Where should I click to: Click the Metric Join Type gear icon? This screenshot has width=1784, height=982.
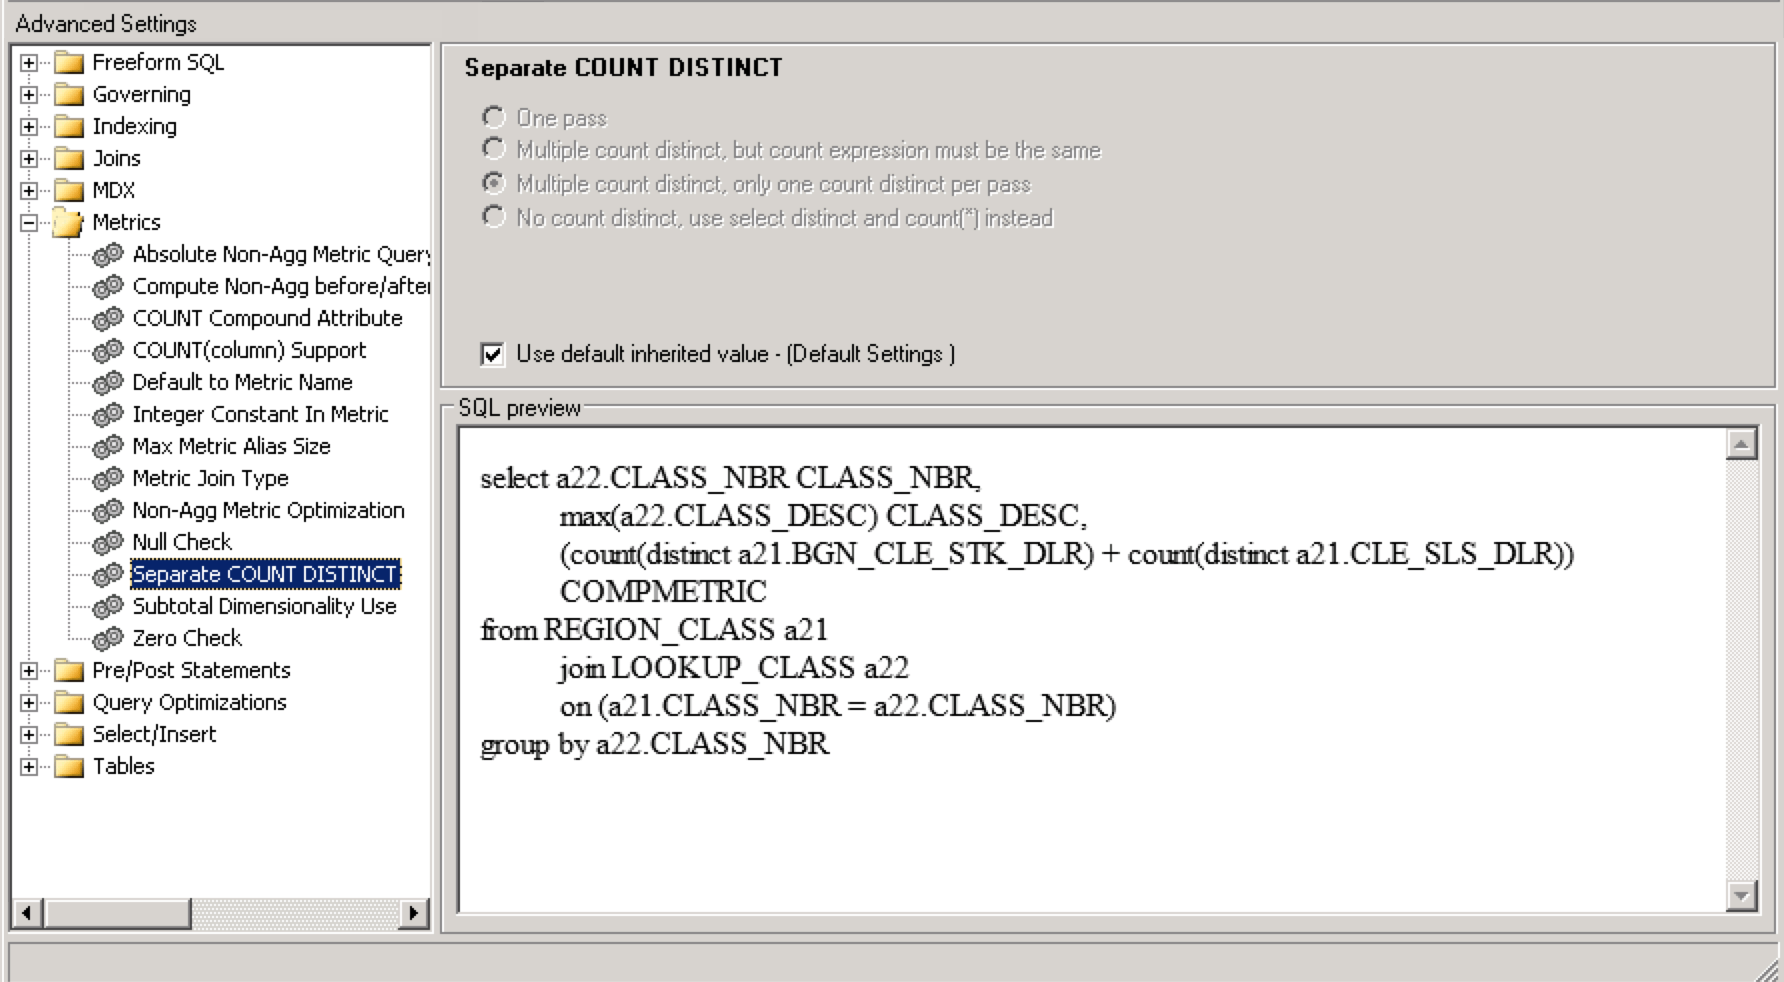point(107,479)
